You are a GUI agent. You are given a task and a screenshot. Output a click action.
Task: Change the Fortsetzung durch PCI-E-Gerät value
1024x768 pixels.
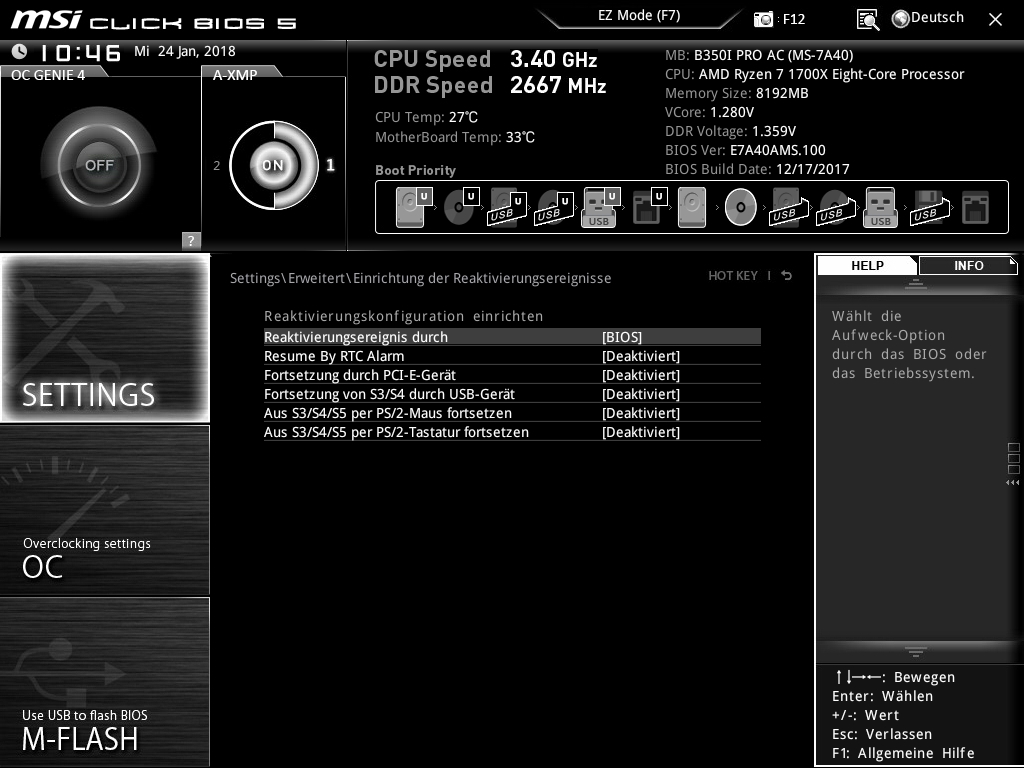point(641,375)
